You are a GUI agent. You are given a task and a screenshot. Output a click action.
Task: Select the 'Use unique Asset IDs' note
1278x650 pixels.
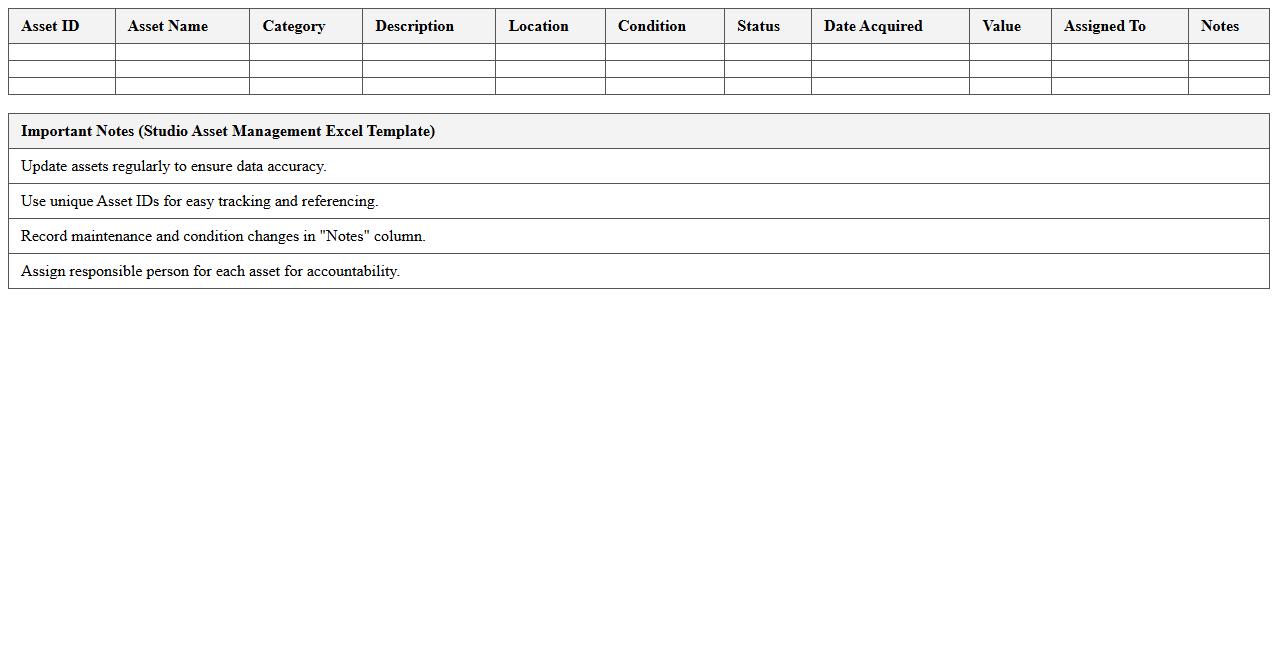(x=200, y=201)
